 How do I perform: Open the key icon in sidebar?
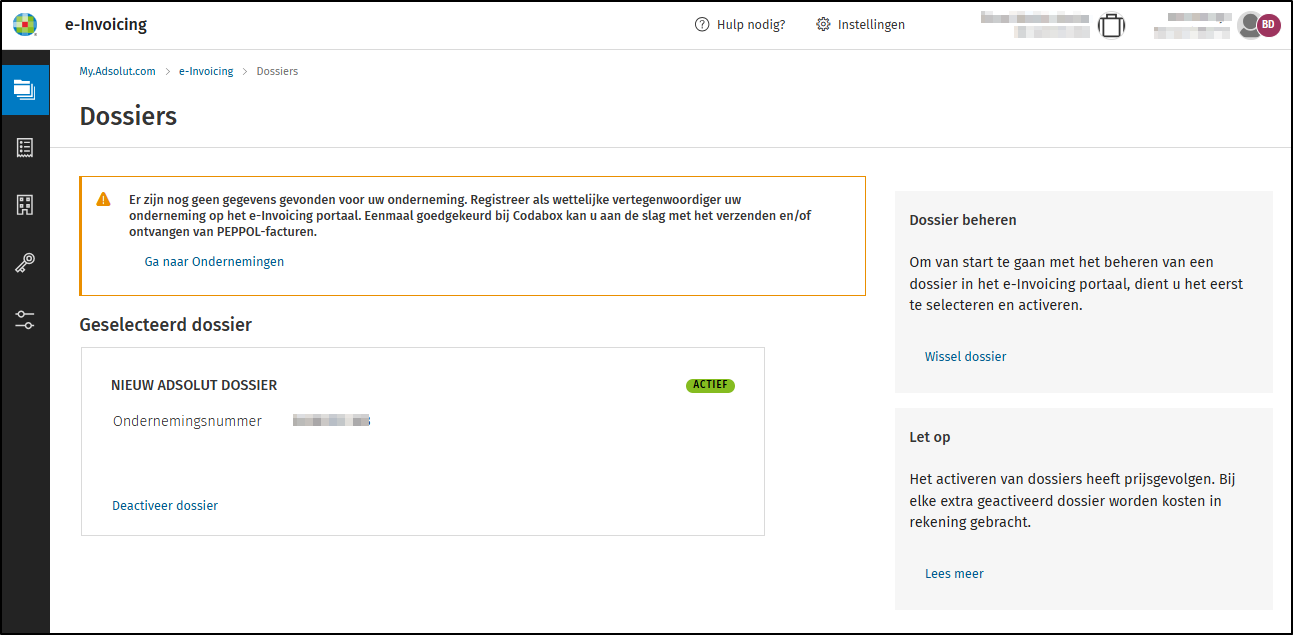coord(25,263)
